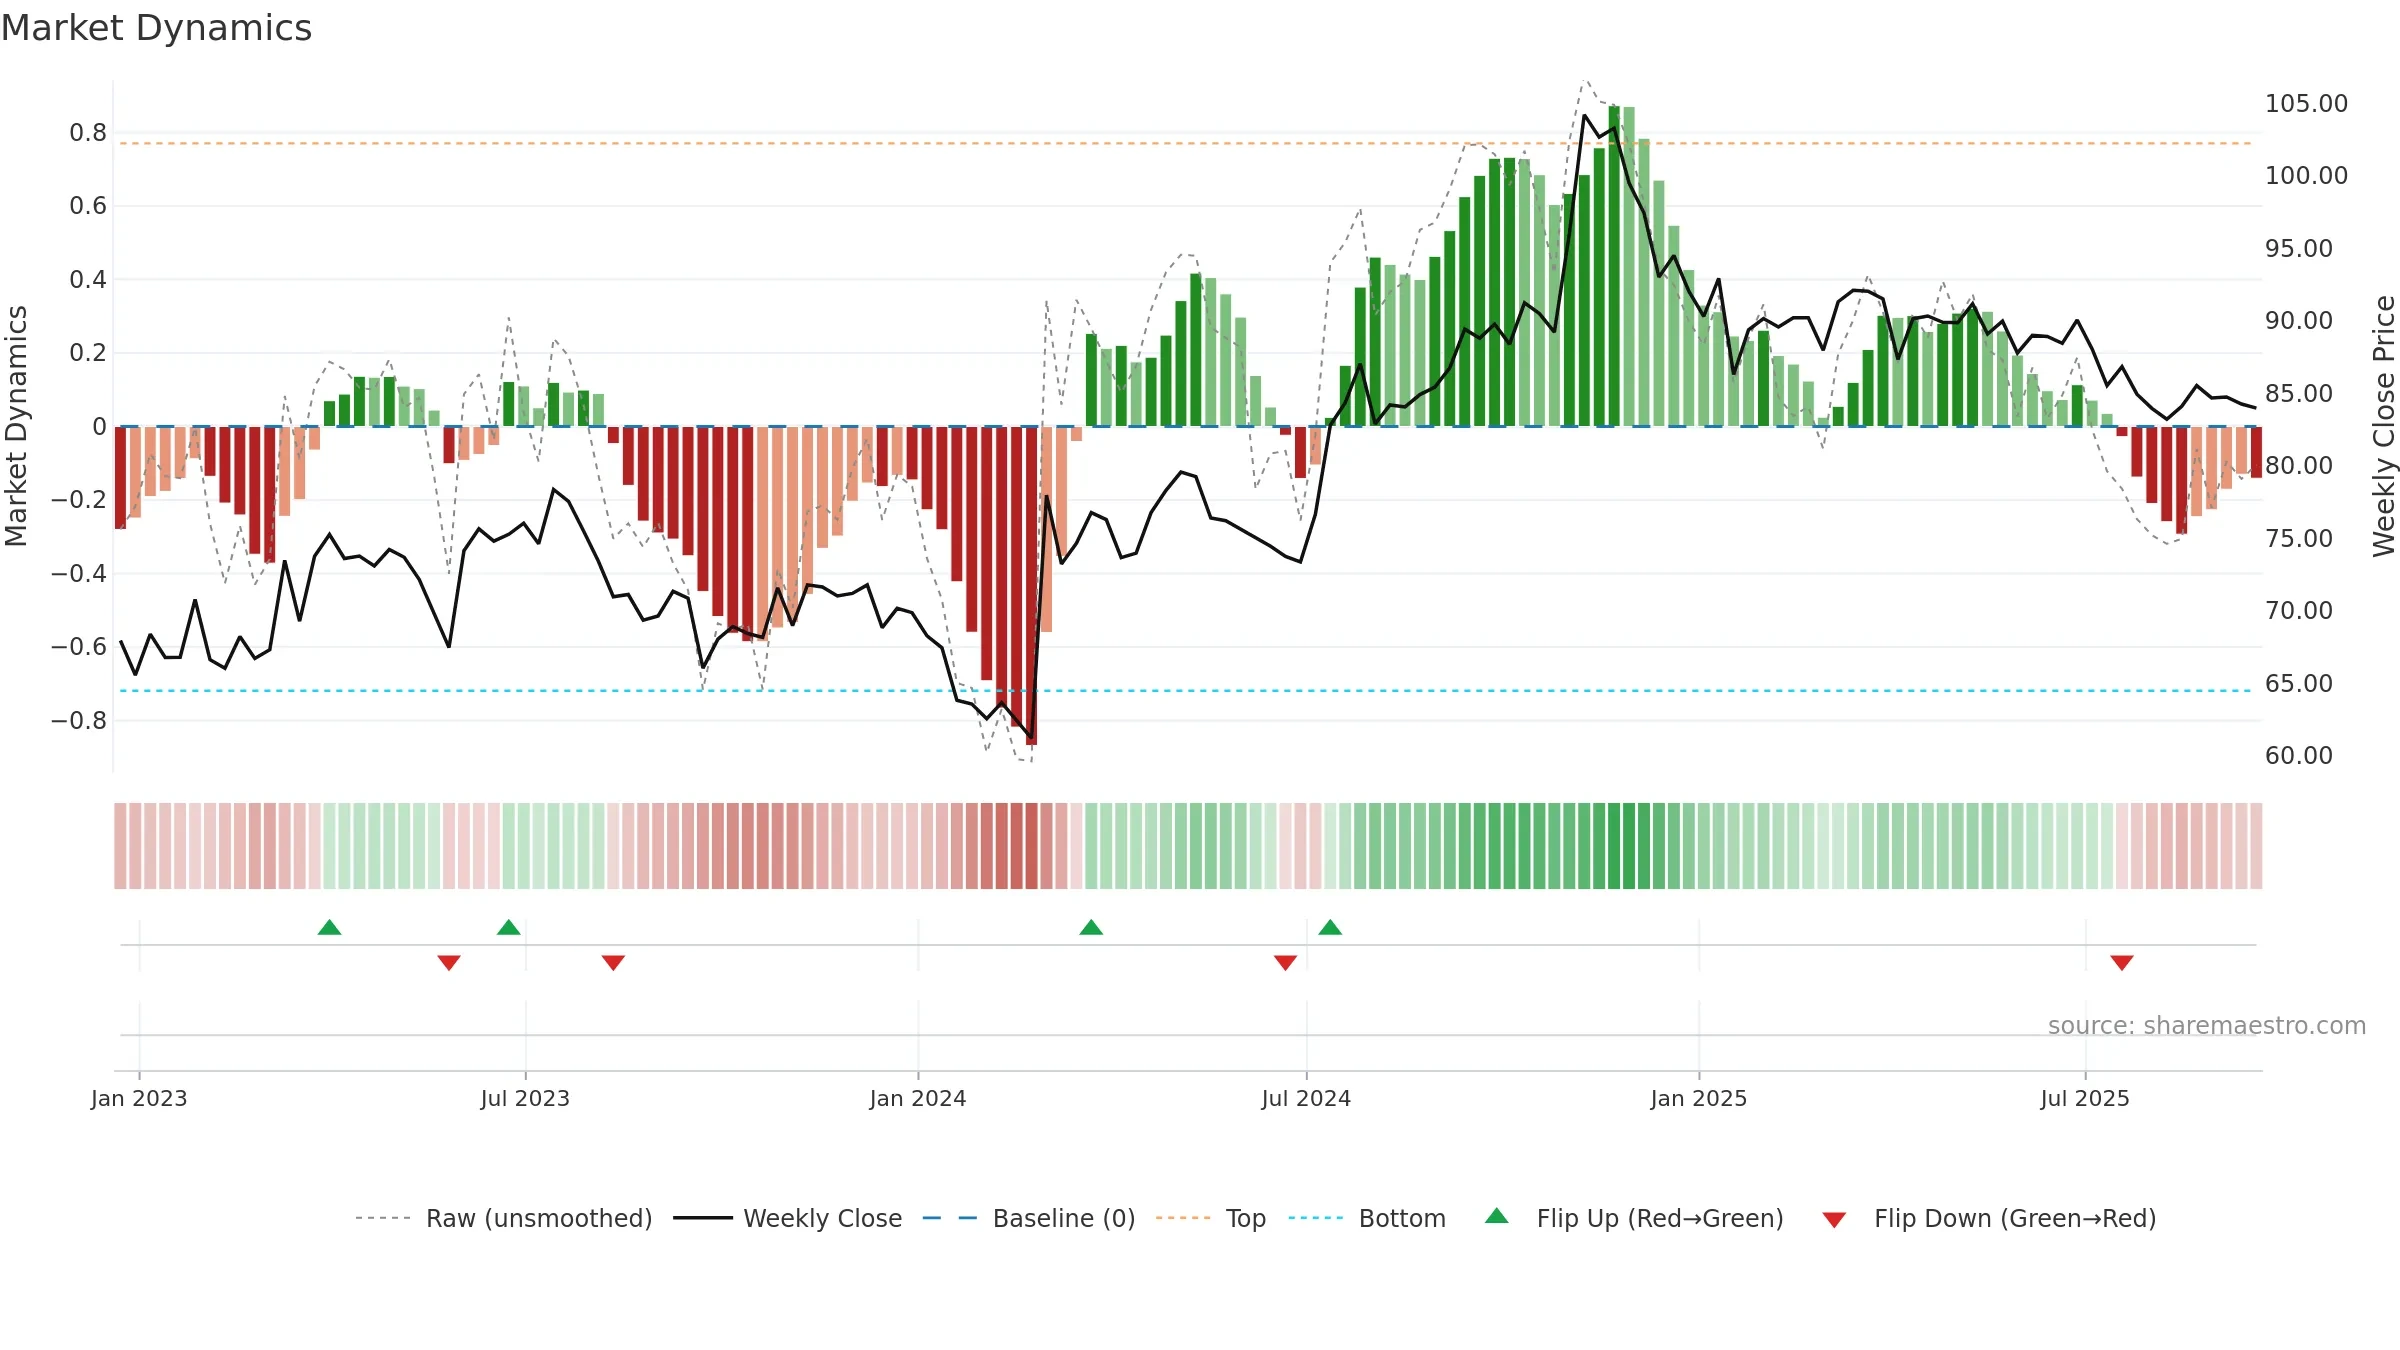
Task: Click the 'Jul 2025' x-axis label
Action: (x=2085, y=1098)
